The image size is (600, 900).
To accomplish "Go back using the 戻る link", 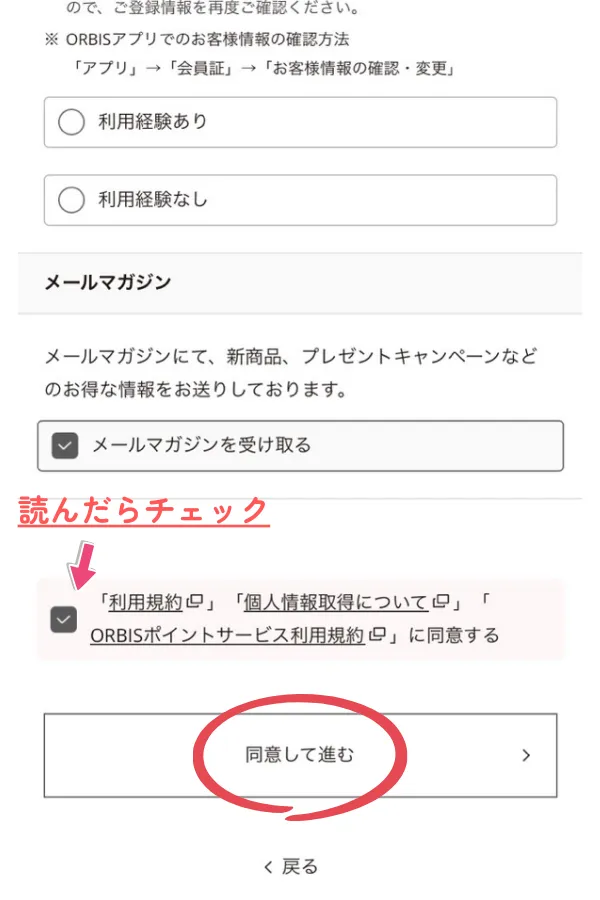I will coord(299,866).
